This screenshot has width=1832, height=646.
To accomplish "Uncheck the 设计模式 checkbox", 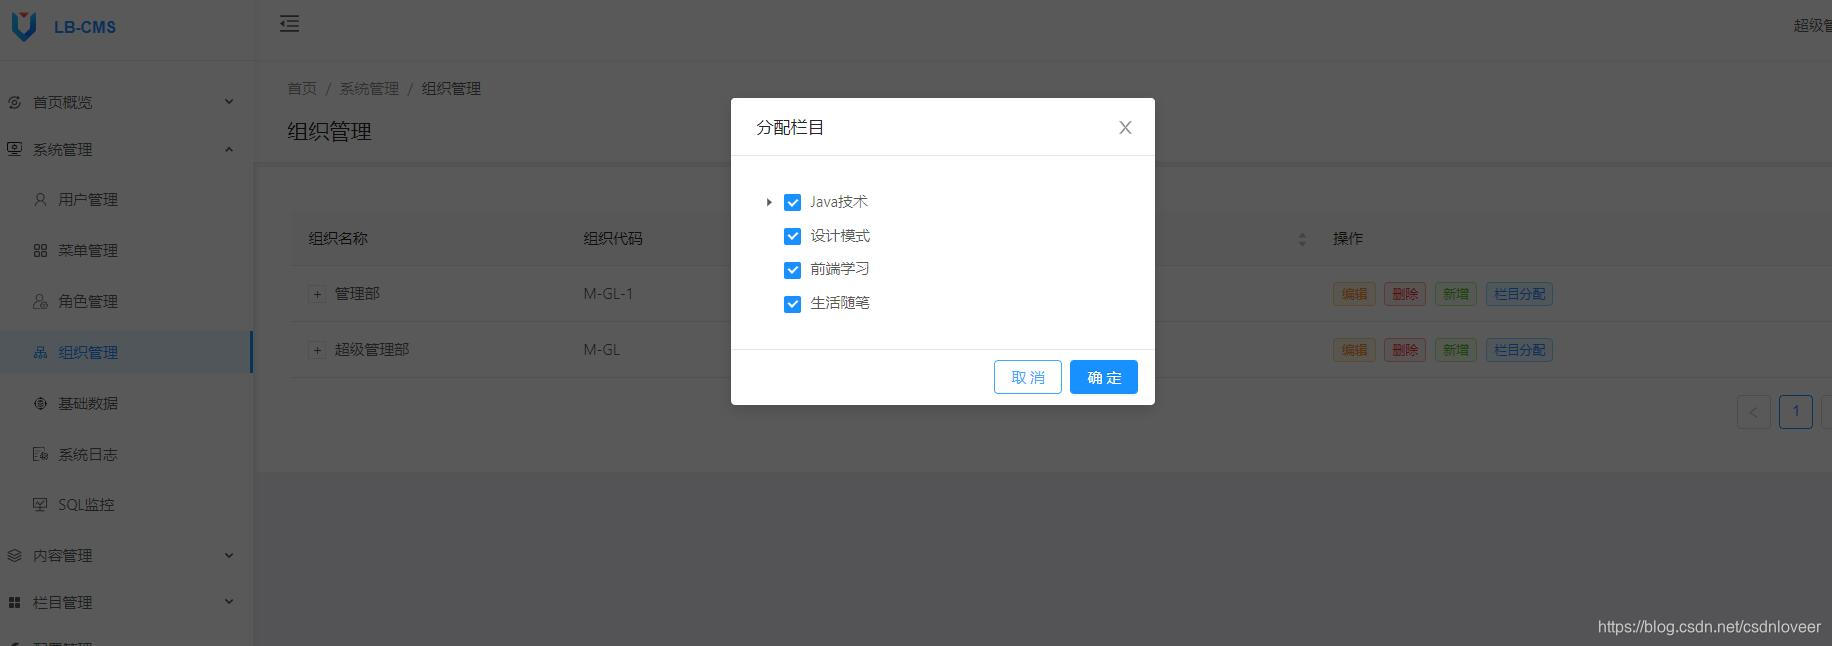I will point(792,236).
